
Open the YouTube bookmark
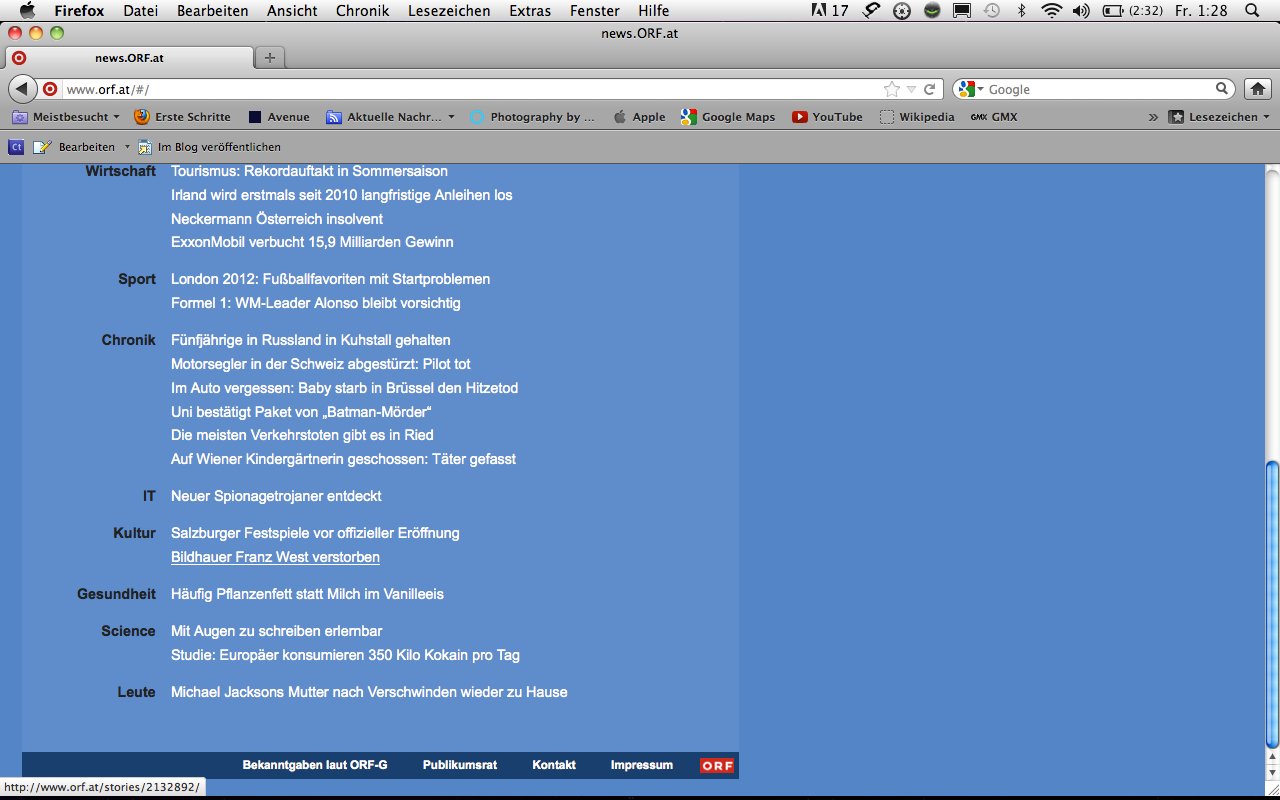(x=827, y=117)
